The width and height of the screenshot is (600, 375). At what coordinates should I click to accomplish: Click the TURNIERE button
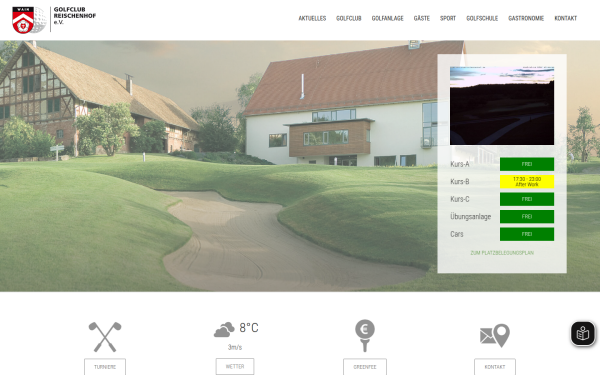pyautogui.click(x=105, y=367)
